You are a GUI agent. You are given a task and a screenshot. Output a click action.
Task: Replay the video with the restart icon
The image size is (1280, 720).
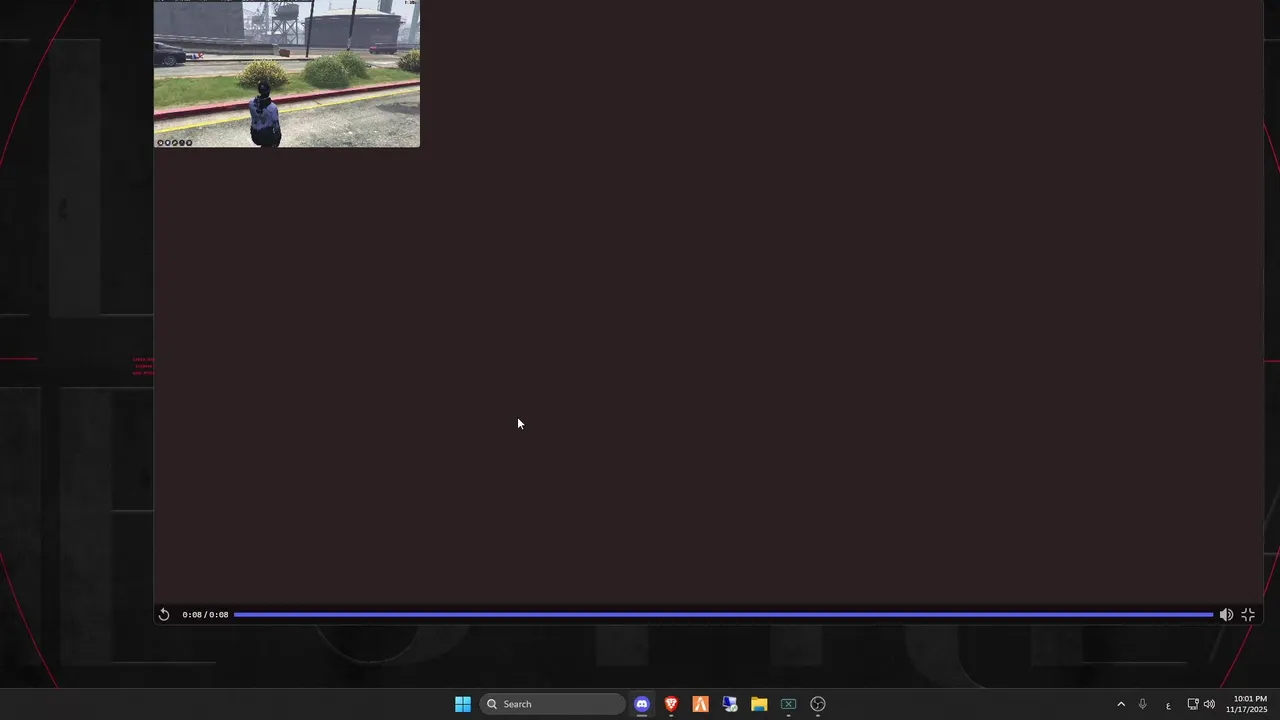click(164, 615)
